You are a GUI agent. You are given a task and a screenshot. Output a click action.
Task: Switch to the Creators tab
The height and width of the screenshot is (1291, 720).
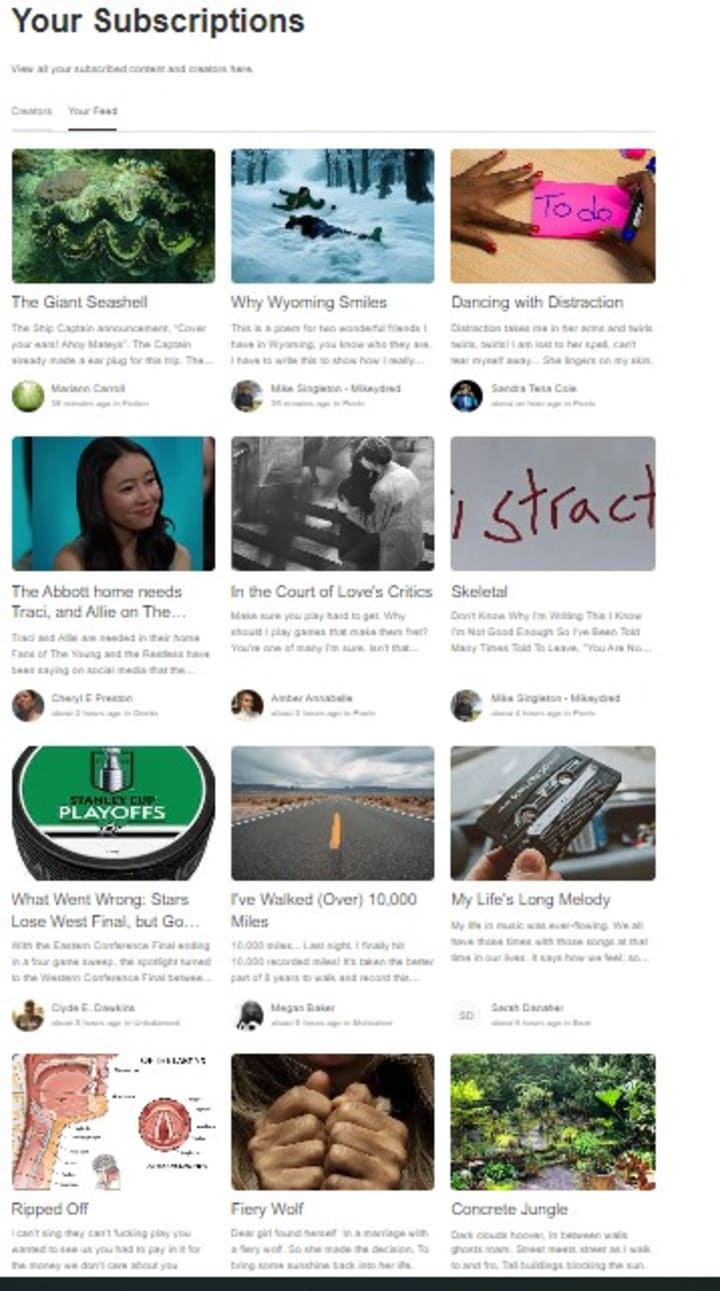31,111
